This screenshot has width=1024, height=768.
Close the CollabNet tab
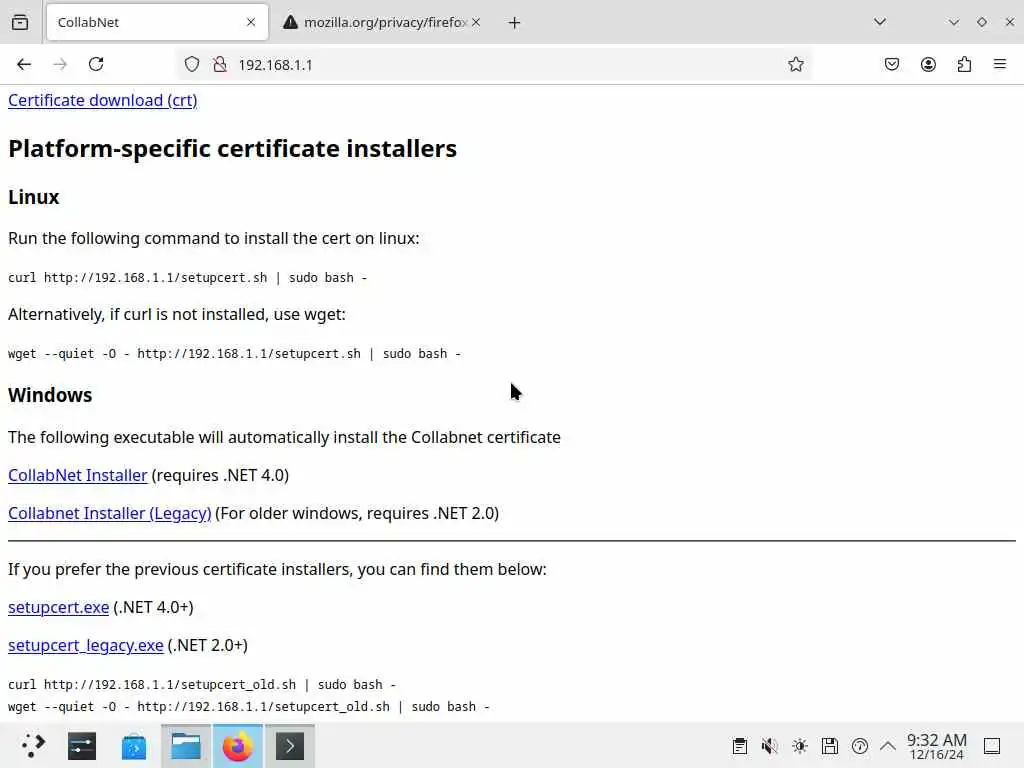point(251,22)
